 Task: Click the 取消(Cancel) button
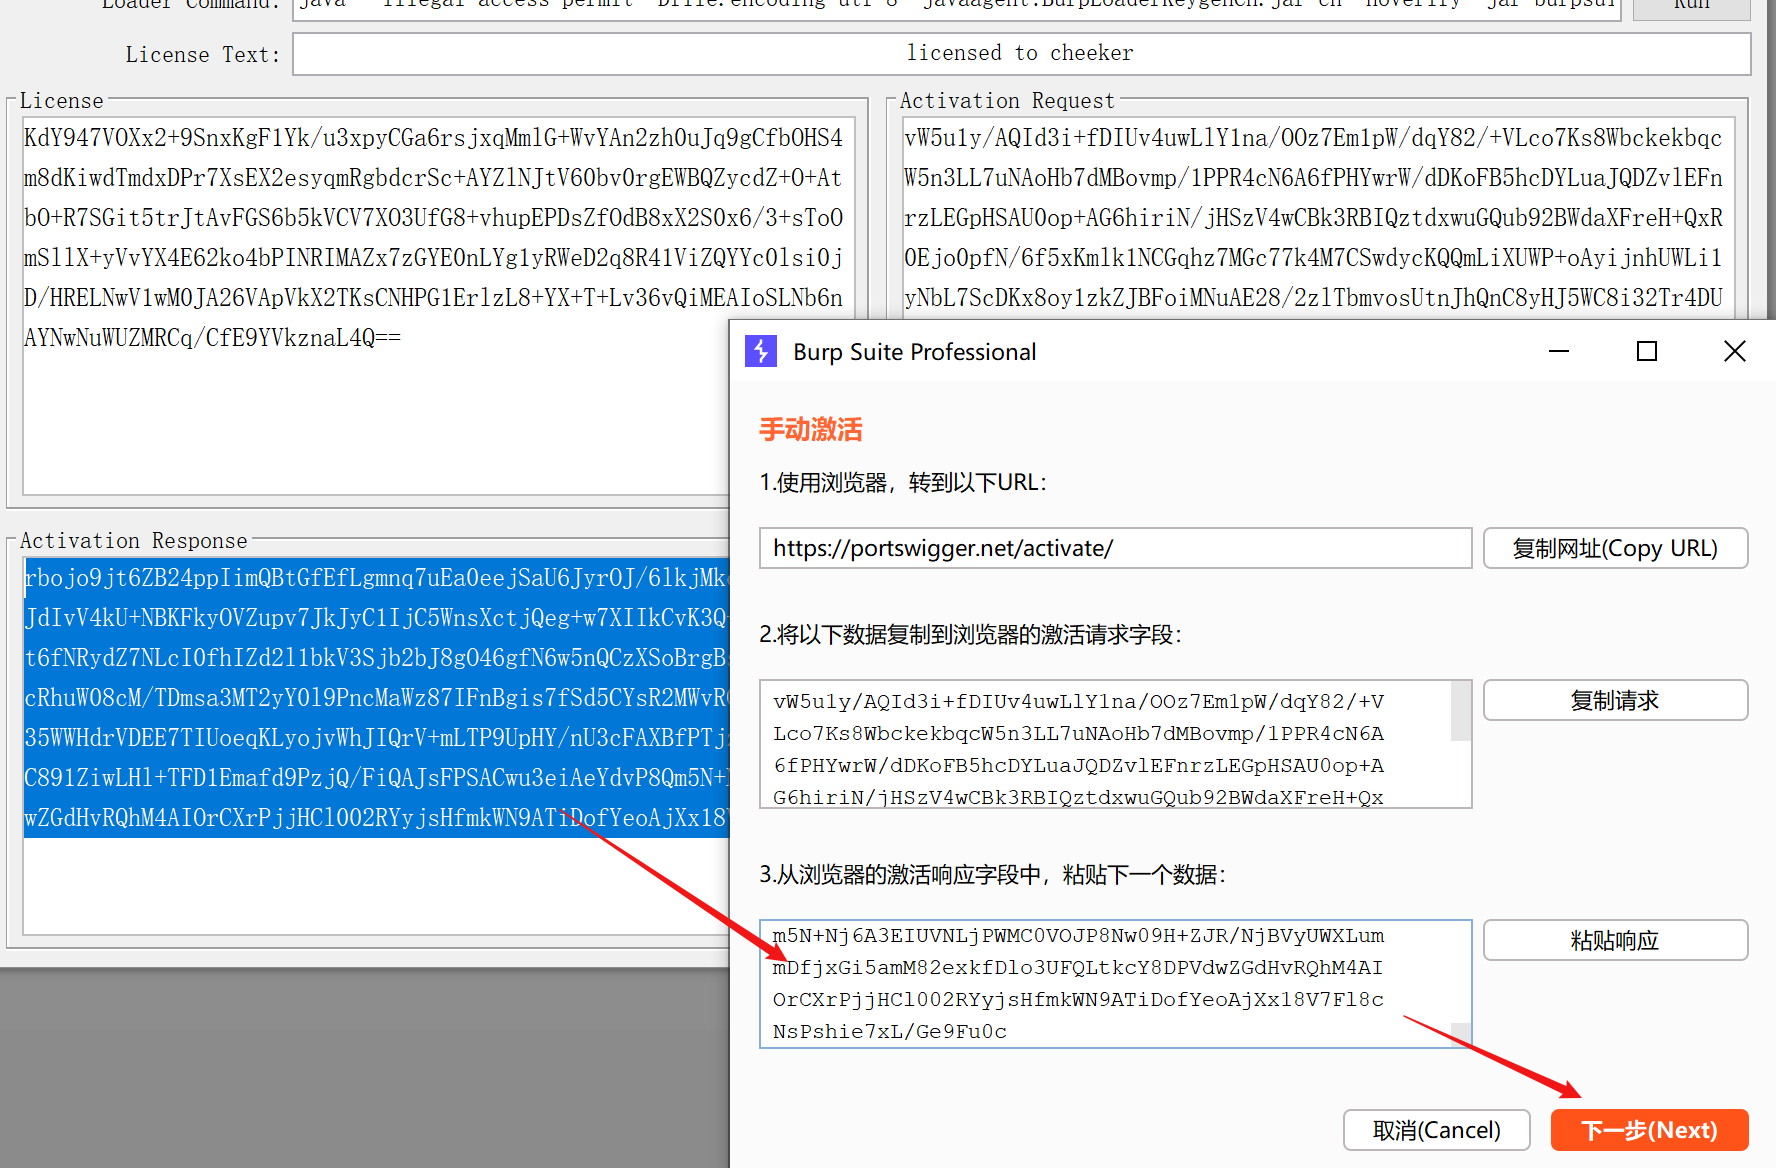pos(1436,1130)
